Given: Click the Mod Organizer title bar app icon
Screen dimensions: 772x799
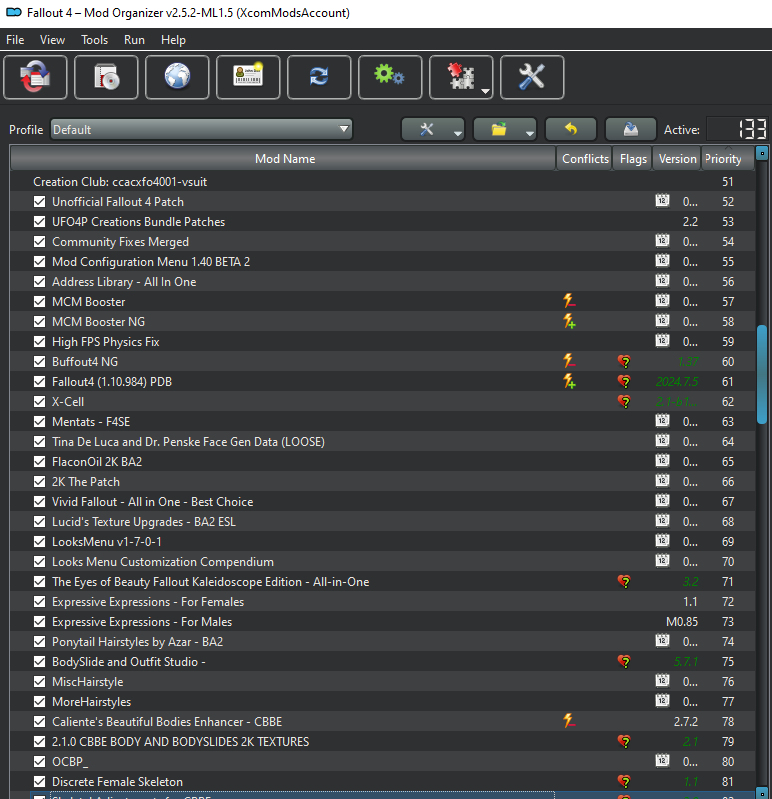Looking at the screenshot, I should point(14,12).
